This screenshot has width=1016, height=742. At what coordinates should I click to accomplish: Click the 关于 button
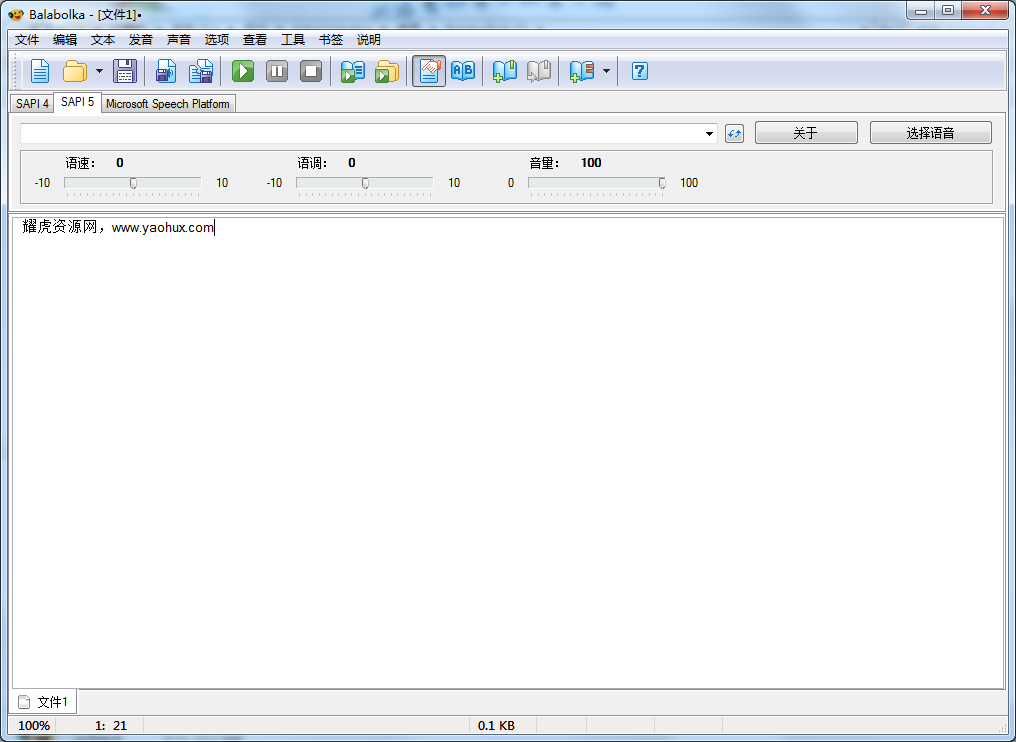(x=805, y=133)
